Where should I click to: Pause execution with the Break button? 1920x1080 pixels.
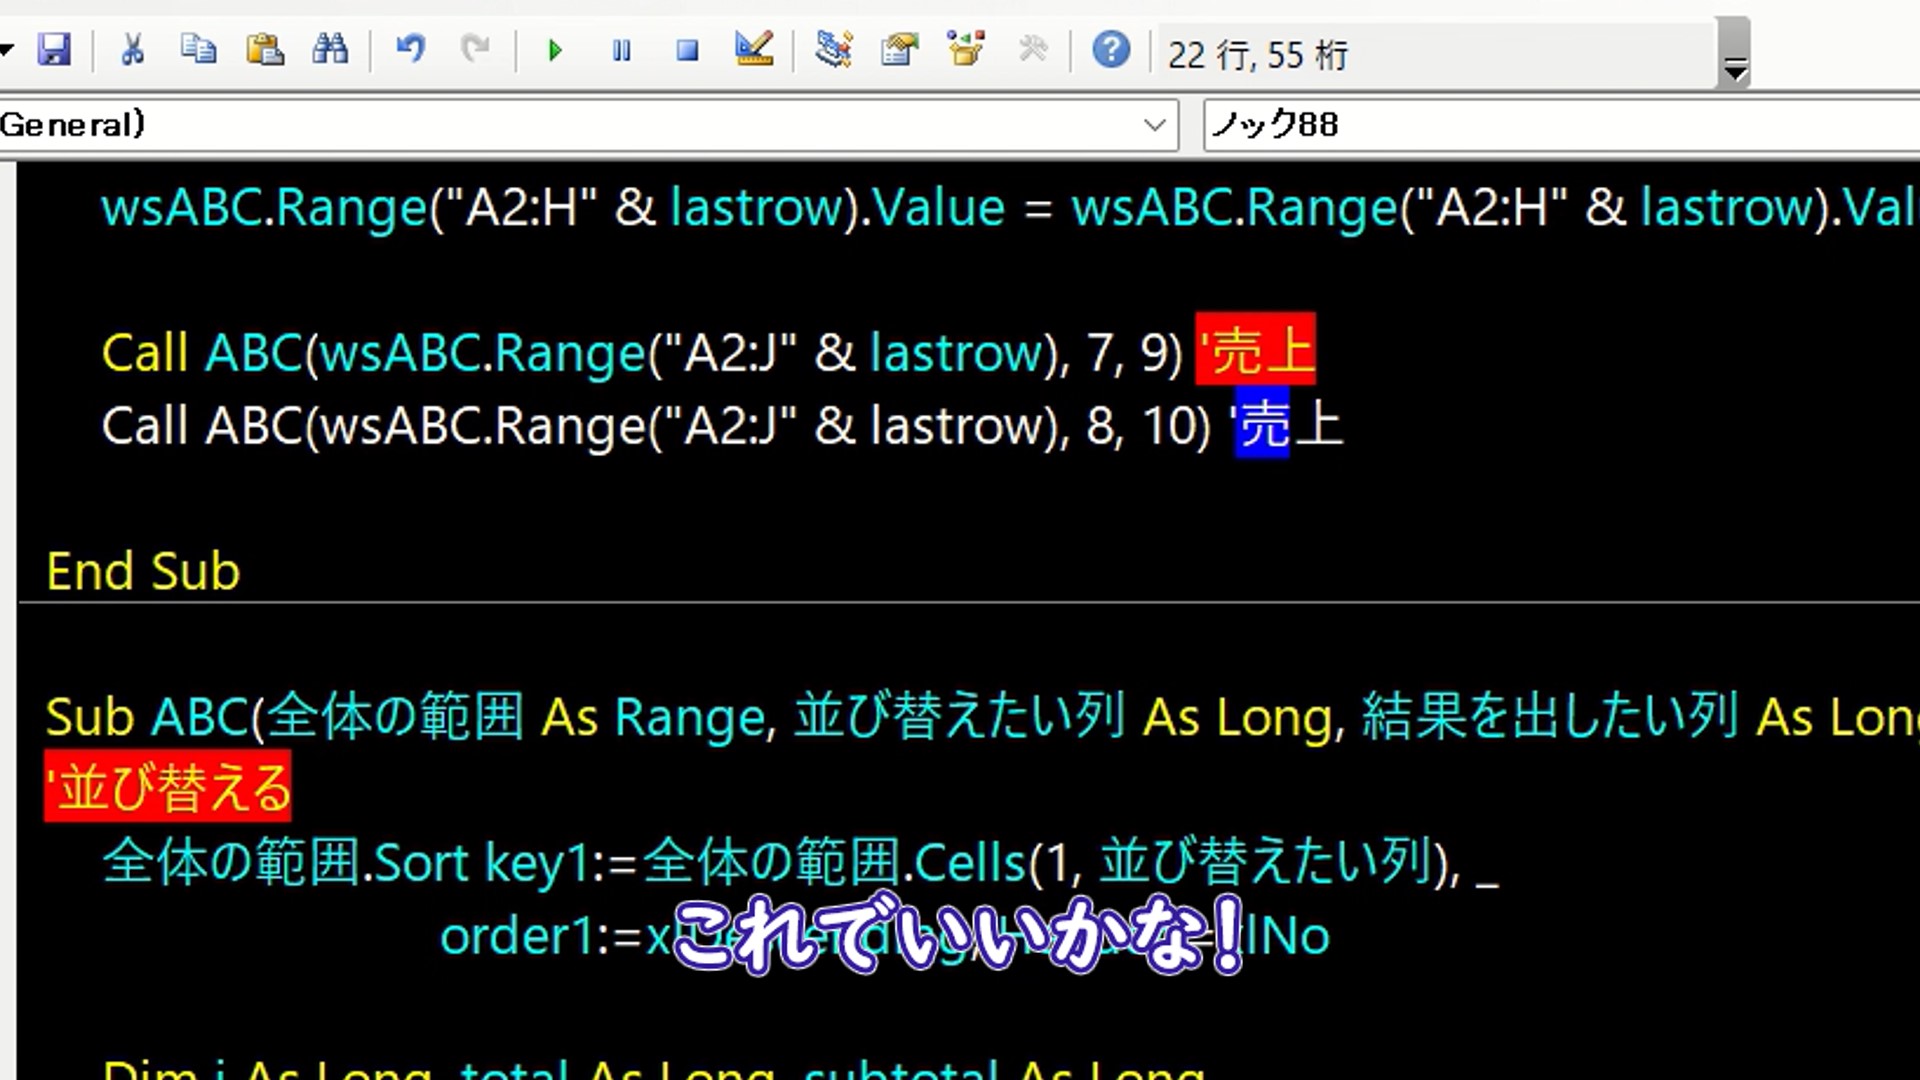(x=621, y=50)
